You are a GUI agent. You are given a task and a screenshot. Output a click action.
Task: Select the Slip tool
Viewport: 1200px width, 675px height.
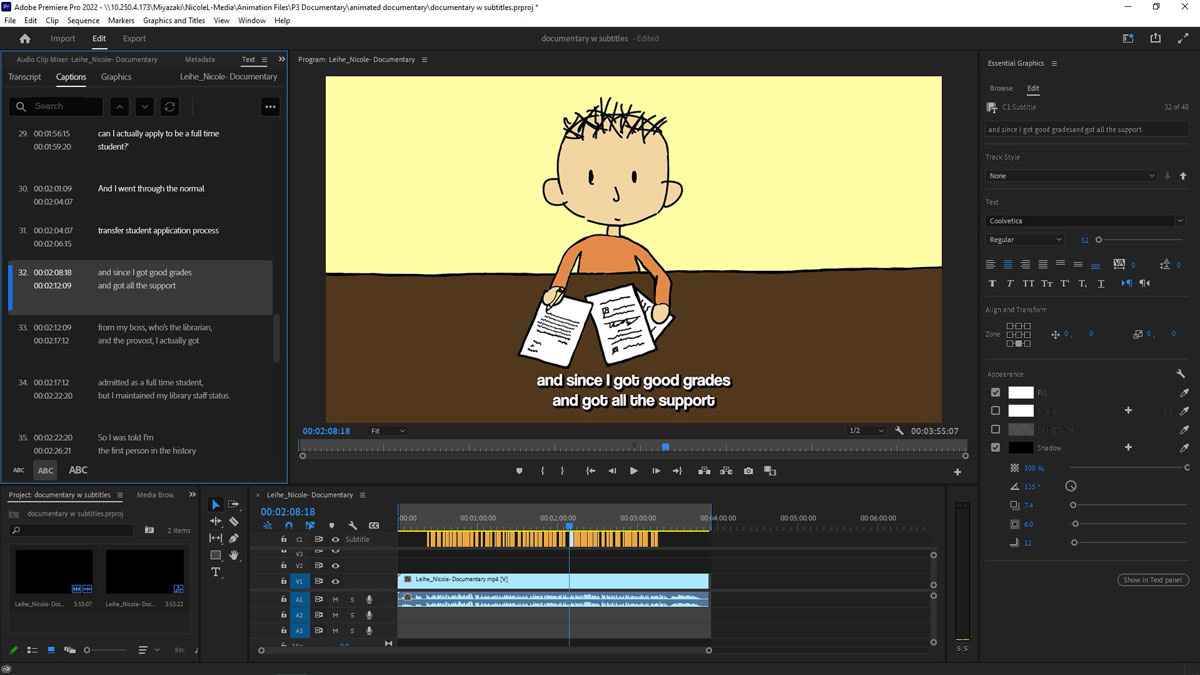point(216,538)
